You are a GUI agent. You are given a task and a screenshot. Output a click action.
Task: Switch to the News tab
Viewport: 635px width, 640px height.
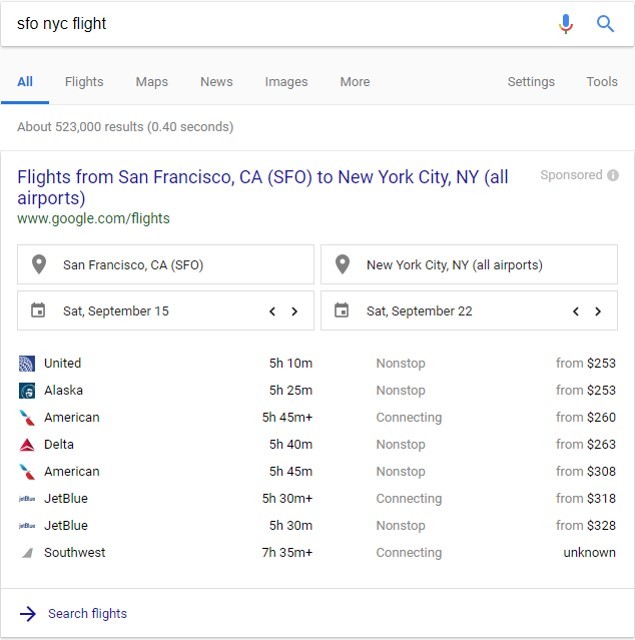(x=216, y=82)
